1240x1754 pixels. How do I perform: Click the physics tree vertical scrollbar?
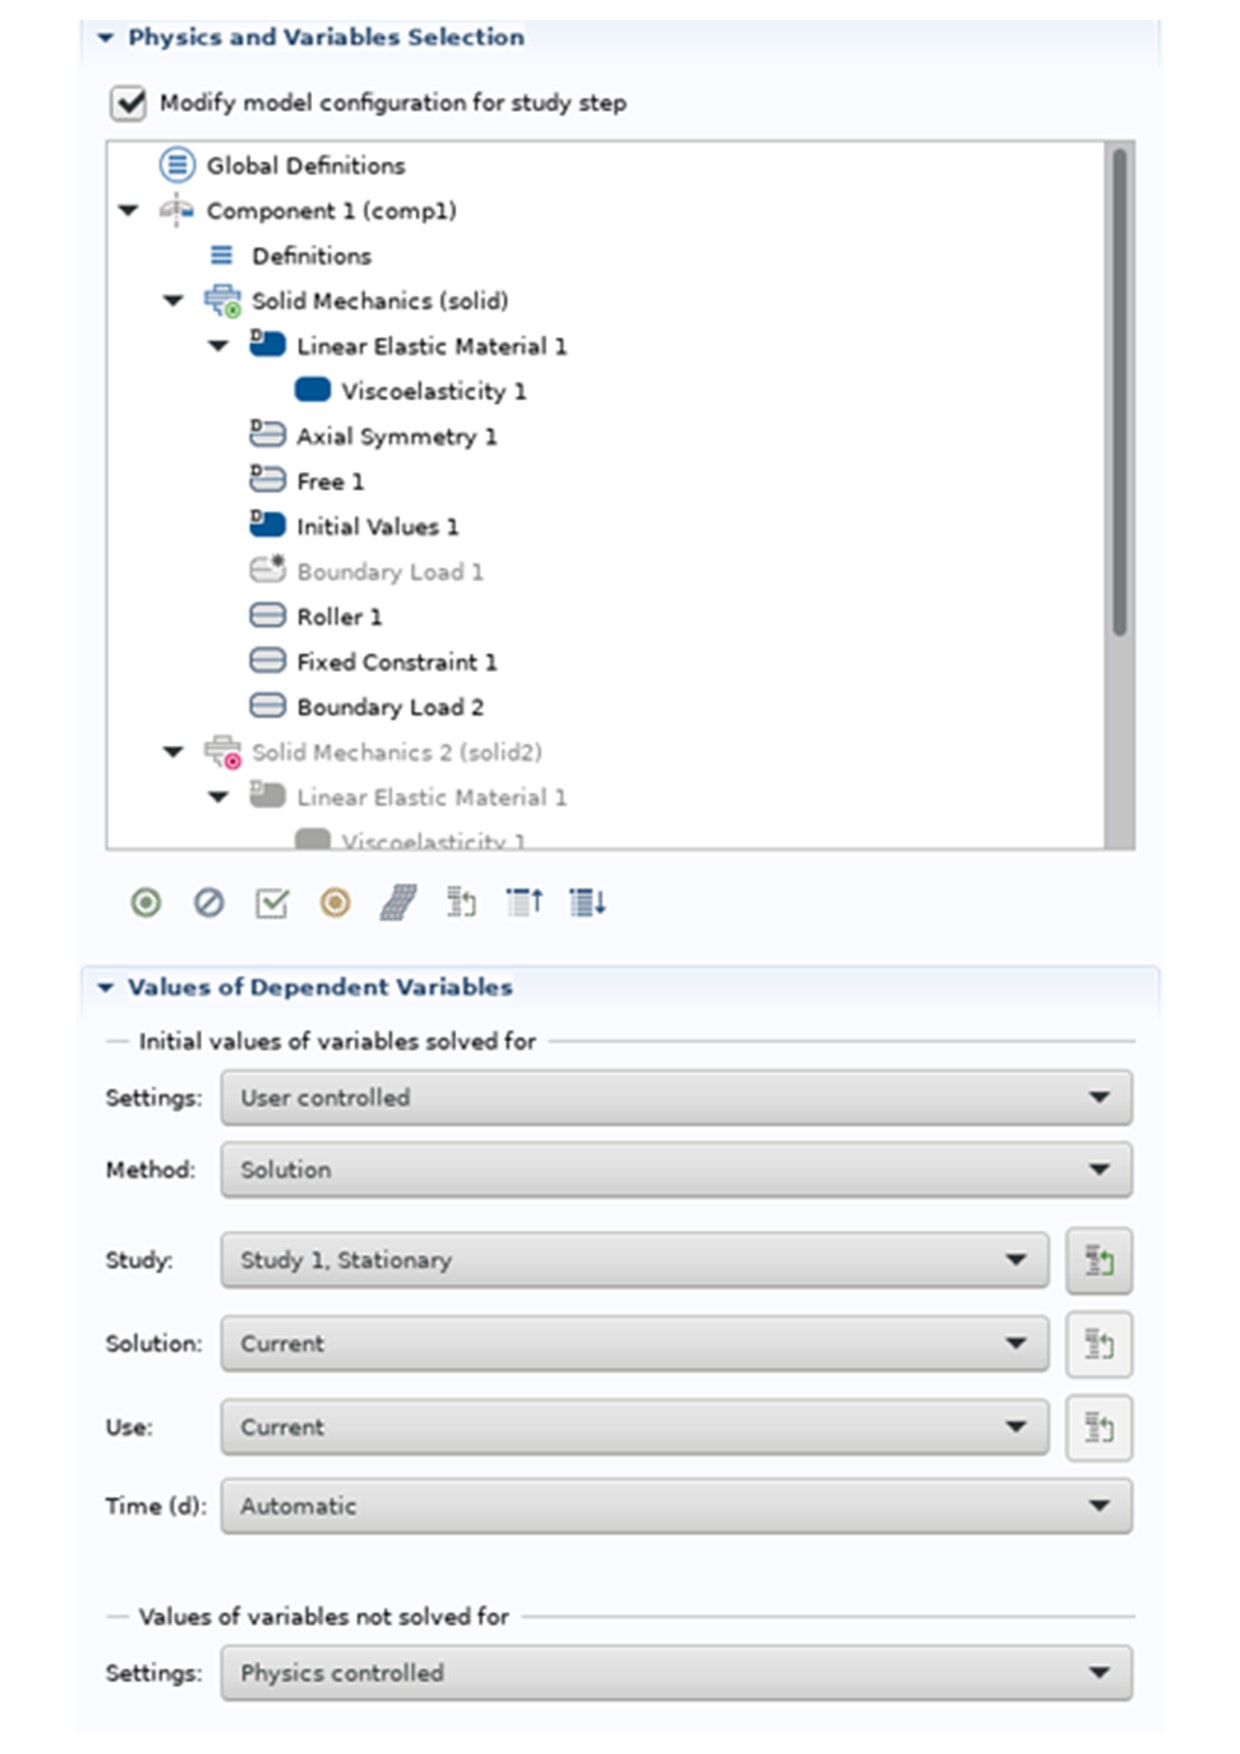(1119, 390)
